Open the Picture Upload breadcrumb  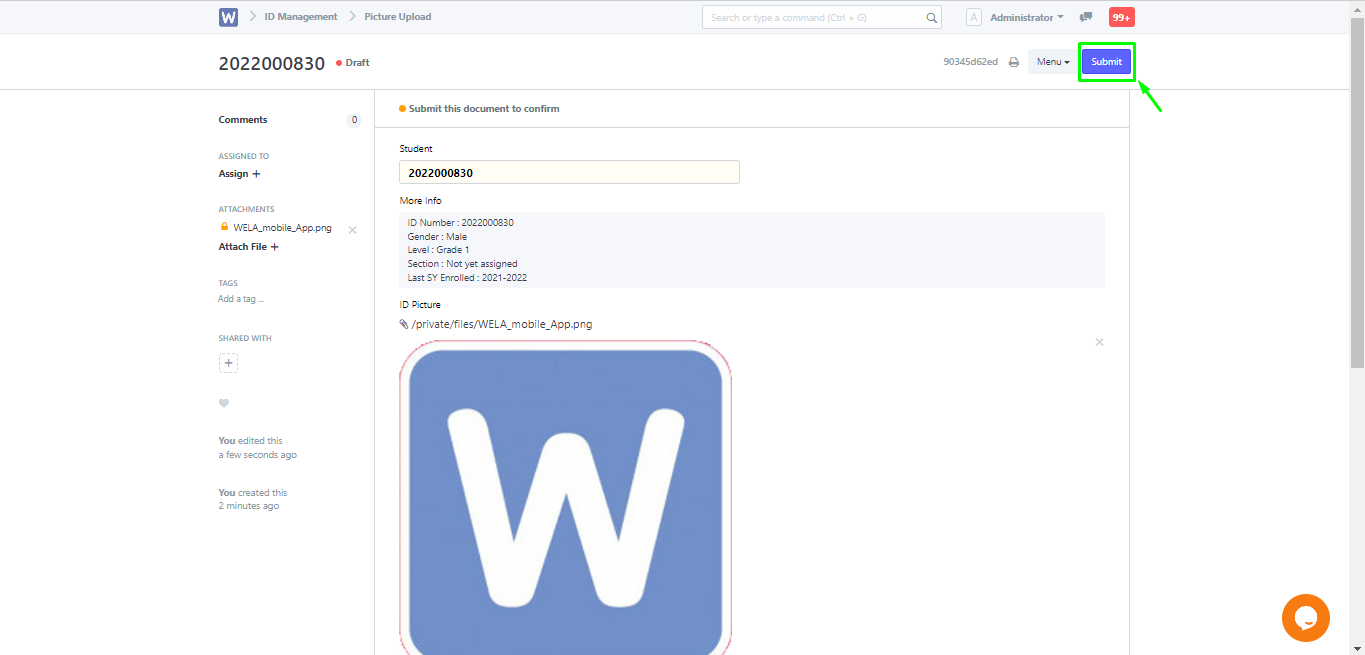[398, 17]
